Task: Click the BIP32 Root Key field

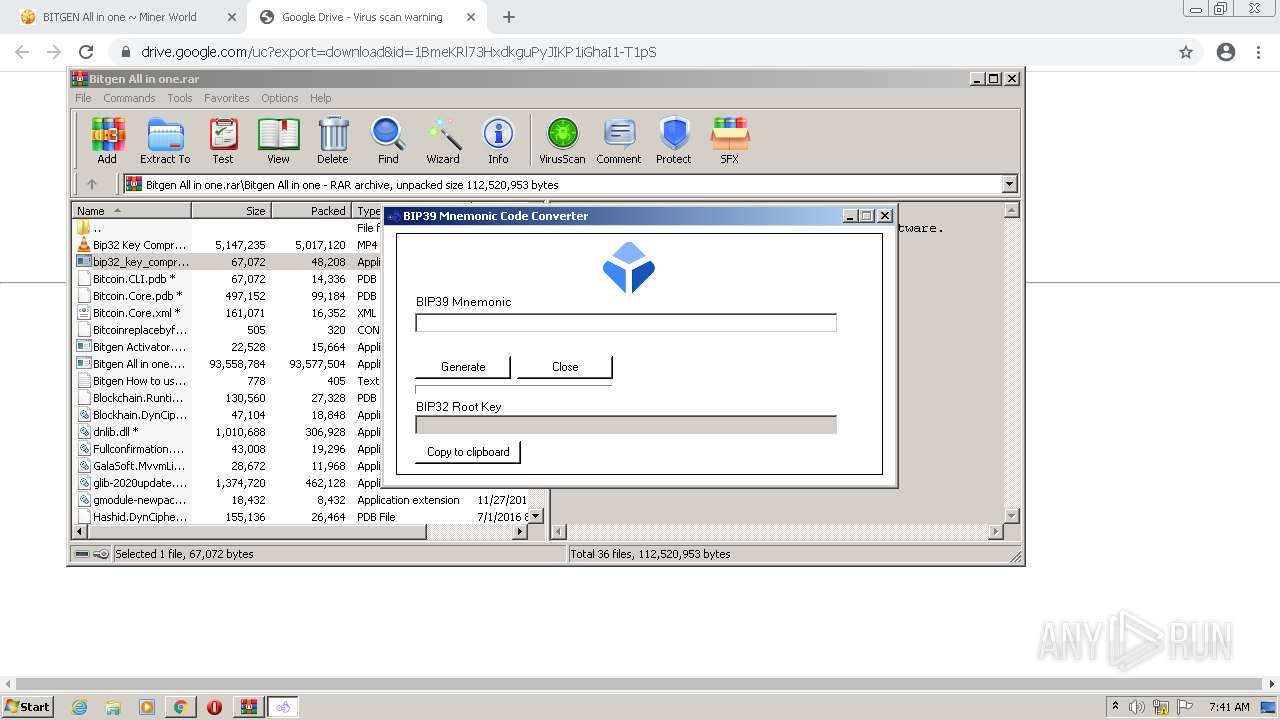Action: tap(626, 425)
